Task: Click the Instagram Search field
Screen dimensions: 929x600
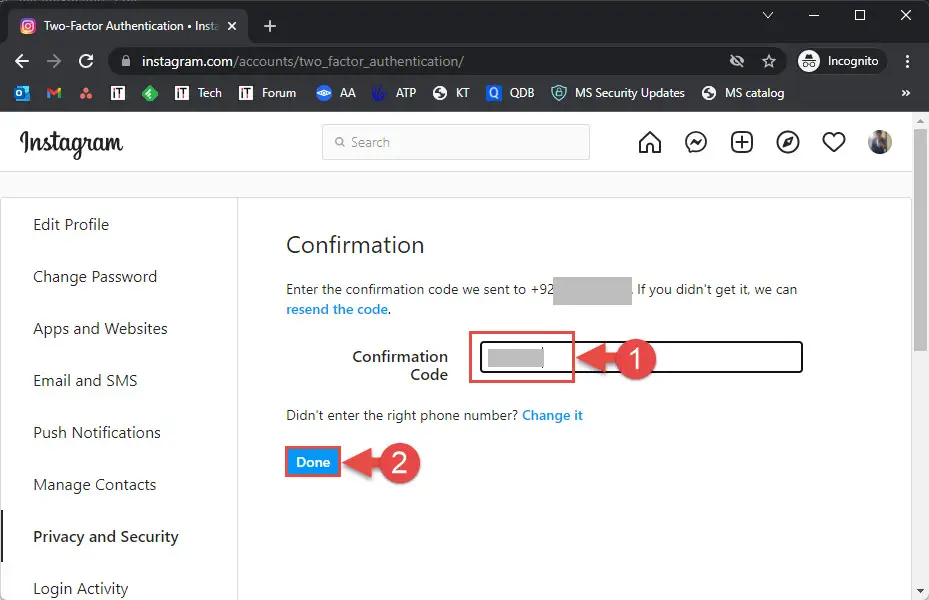Action: click(x=456, y=142)
